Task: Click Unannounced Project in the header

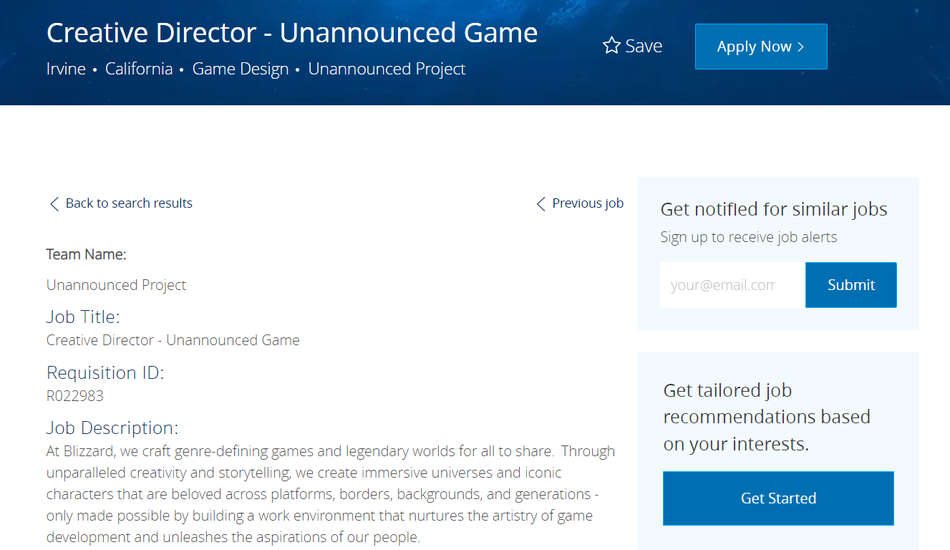Action: click(387, 70)
